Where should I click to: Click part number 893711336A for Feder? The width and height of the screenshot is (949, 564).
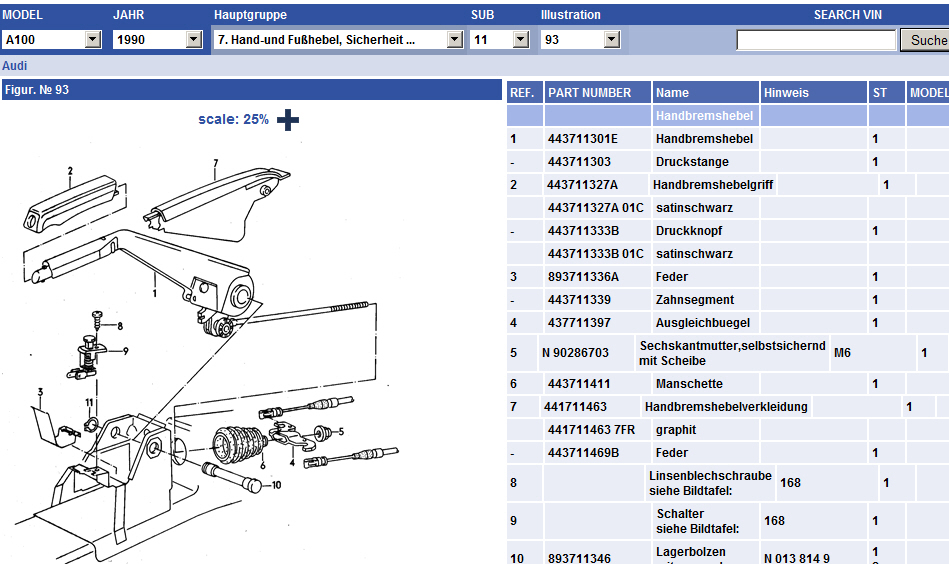click(583, 277)
